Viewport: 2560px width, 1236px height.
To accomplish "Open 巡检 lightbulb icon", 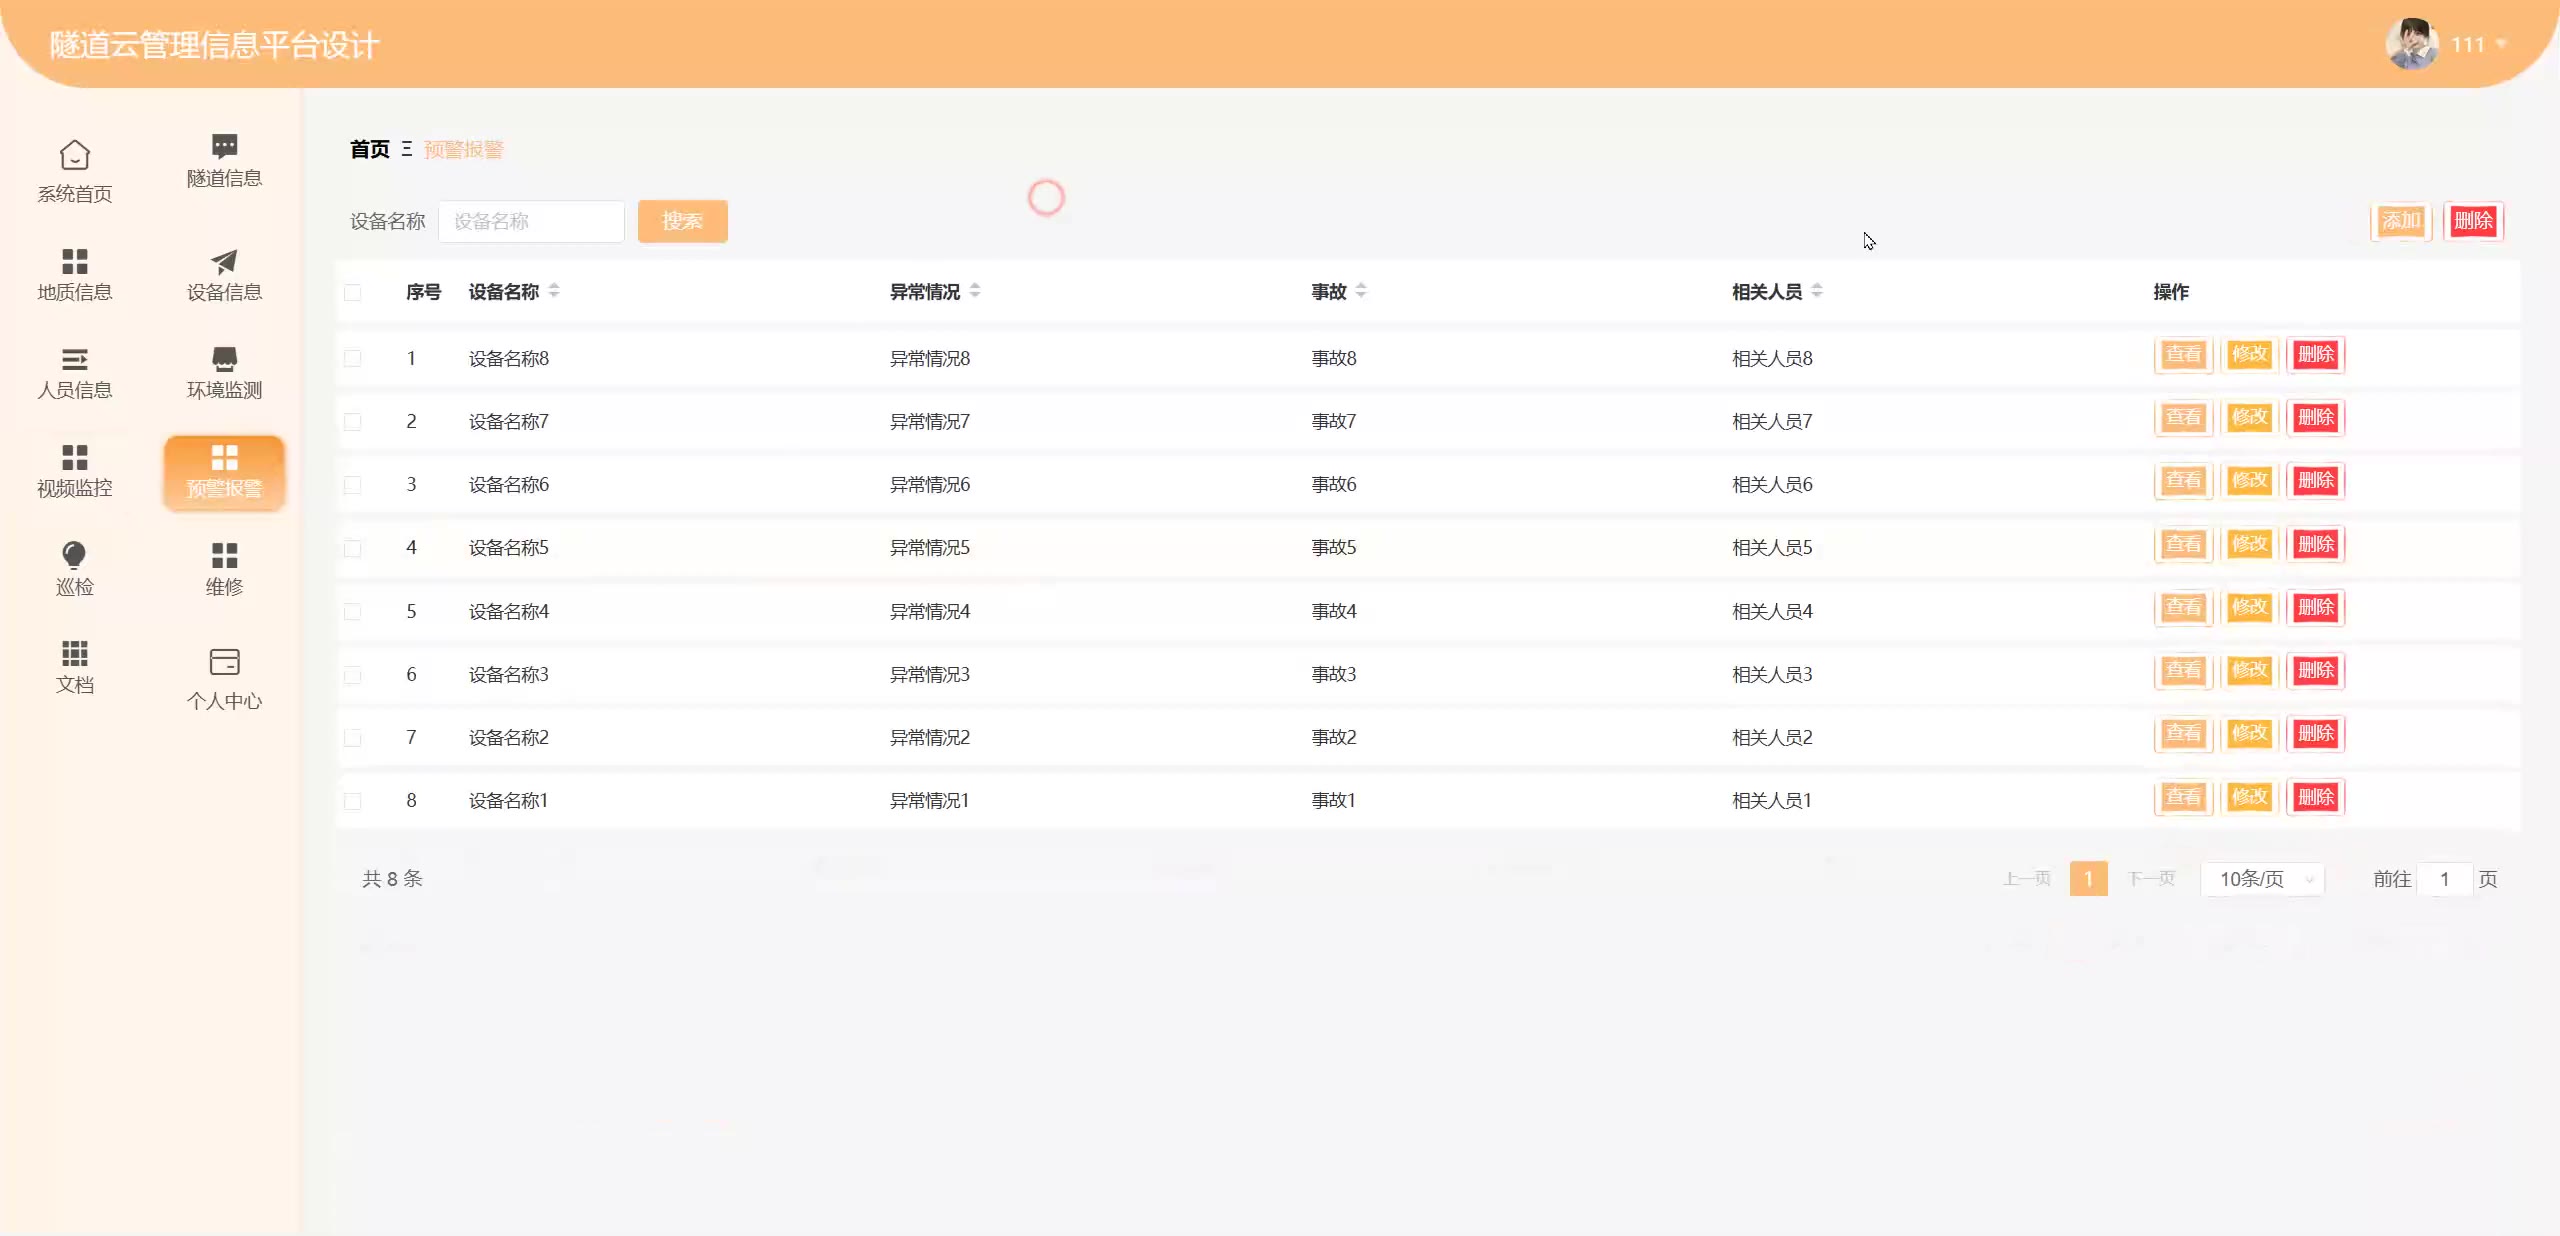I will point(75,555).
